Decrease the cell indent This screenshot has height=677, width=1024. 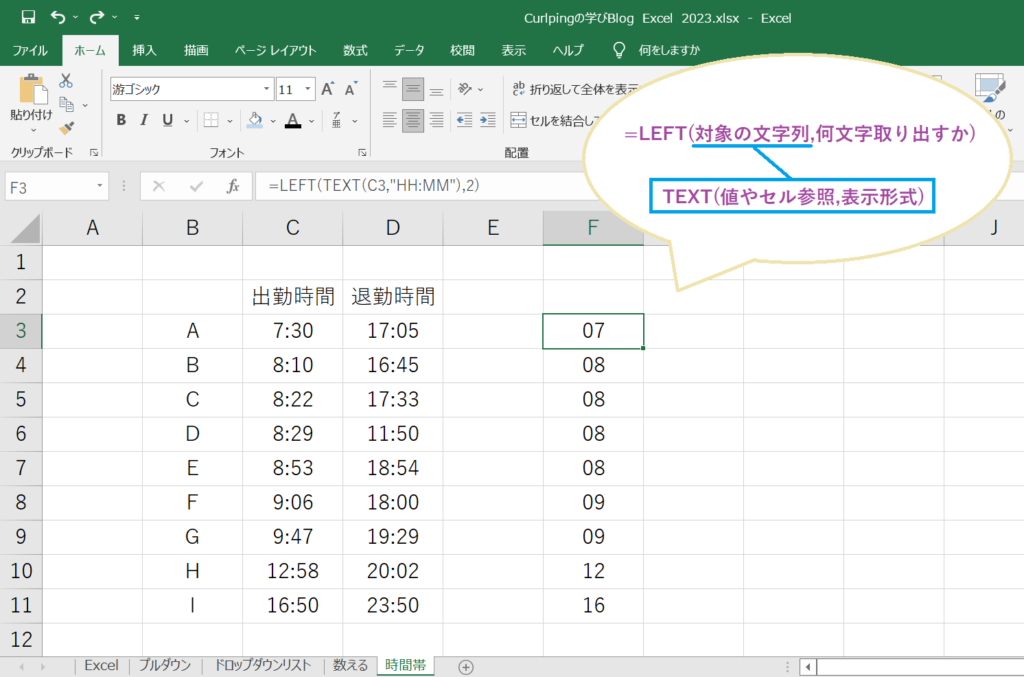(464, 120)
